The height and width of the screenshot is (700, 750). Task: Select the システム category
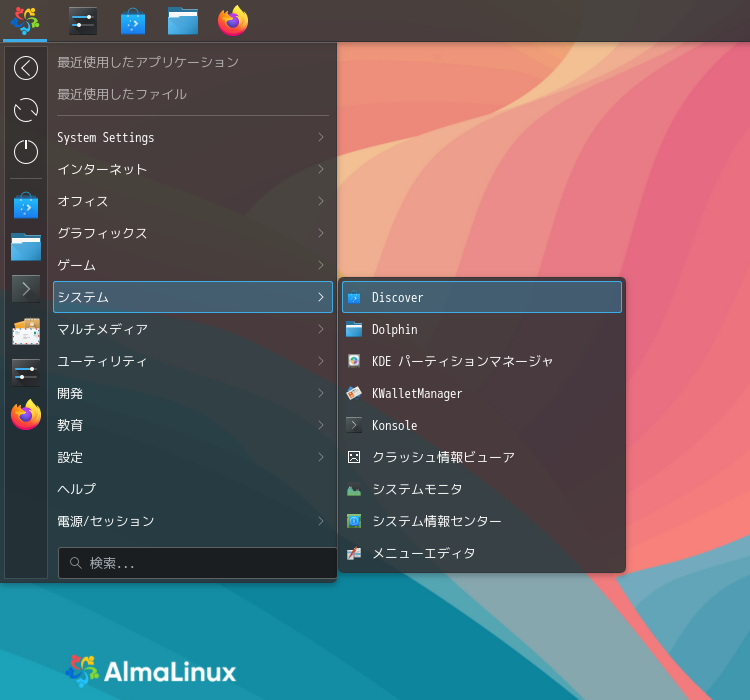tap(193, 297)
